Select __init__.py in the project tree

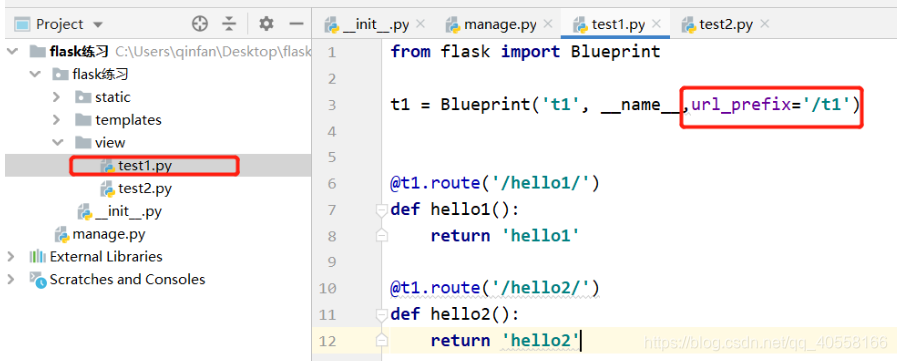tap(128, 212)
